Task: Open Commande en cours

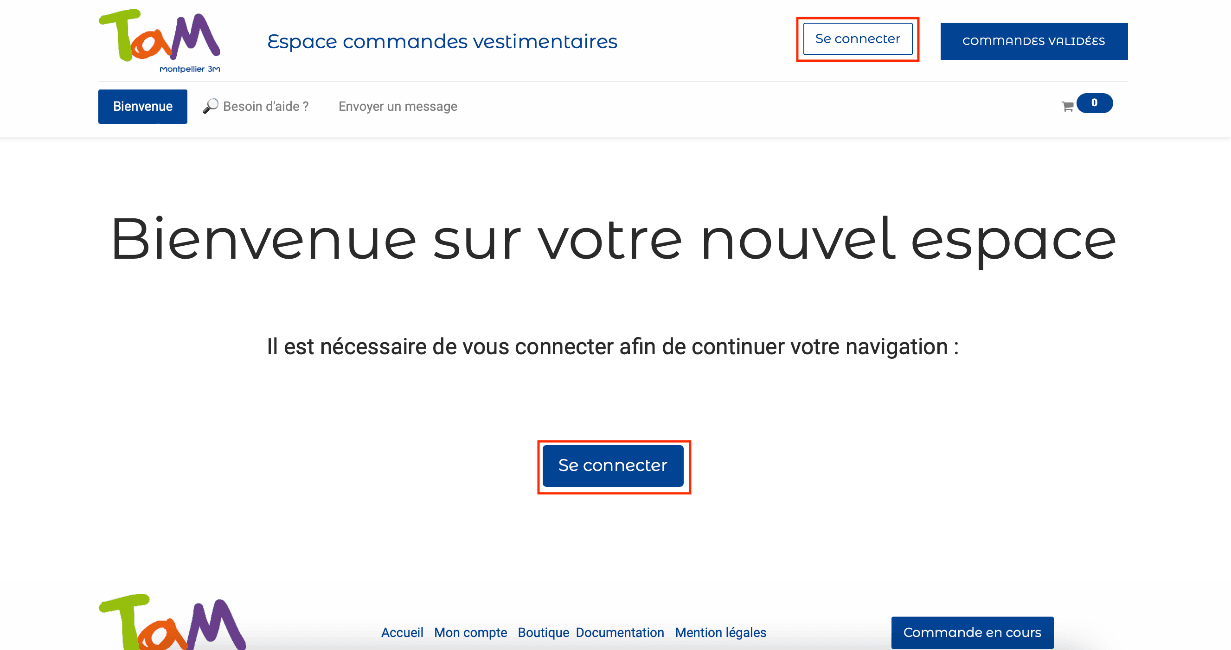Action: point(971,632)
